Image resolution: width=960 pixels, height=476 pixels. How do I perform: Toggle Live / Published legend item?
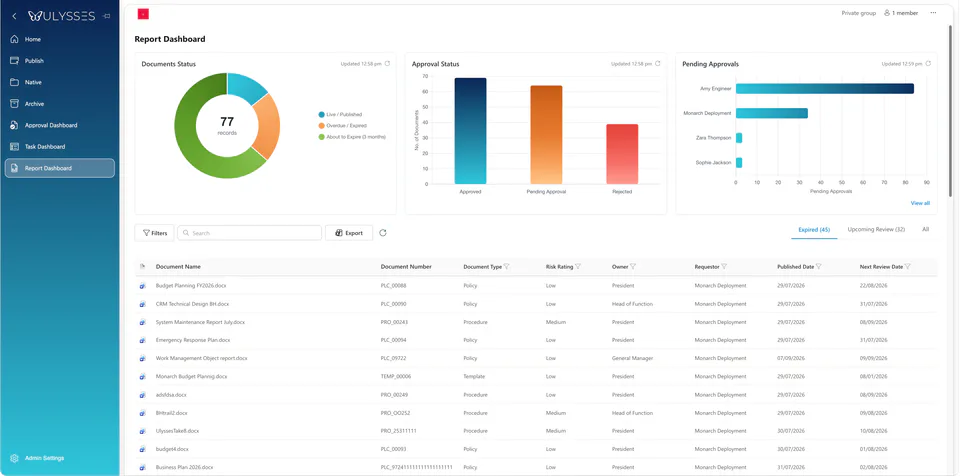(340, 115)
